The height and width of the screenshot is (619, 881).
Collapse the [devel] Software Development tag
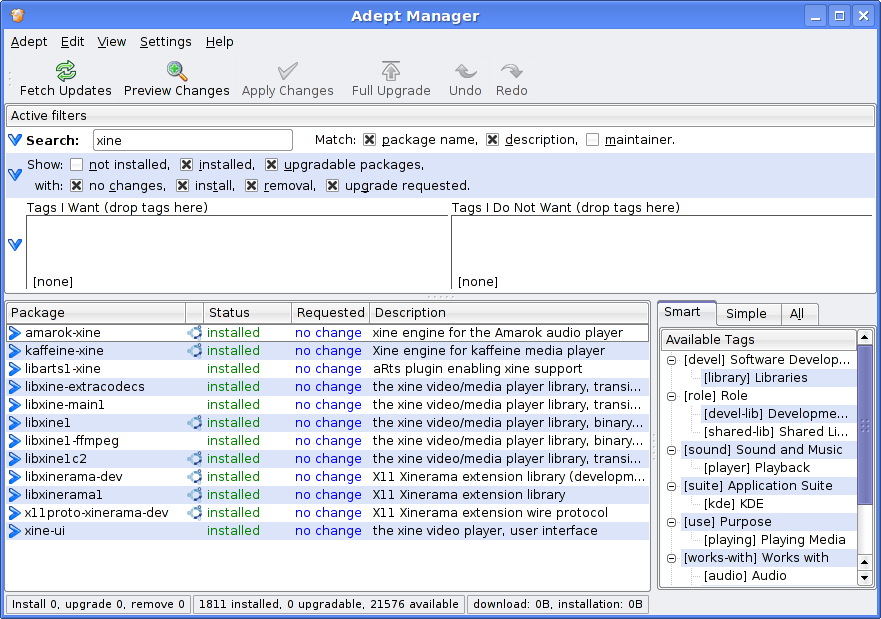pos(672,360)
